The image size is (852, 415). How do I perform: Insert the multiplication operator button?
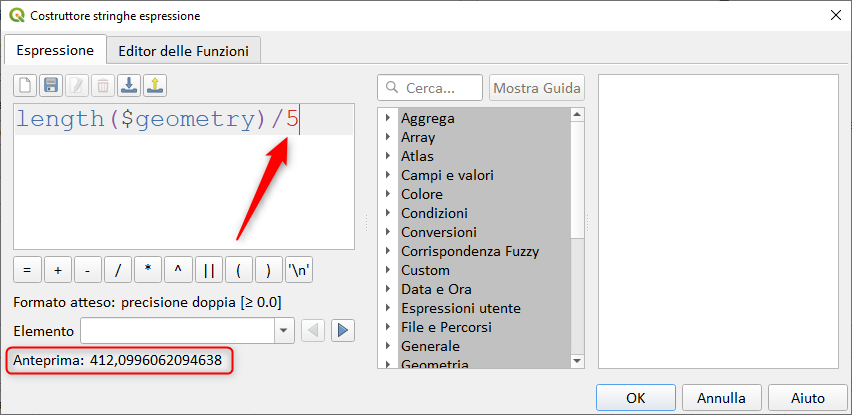tap(147, 270)
